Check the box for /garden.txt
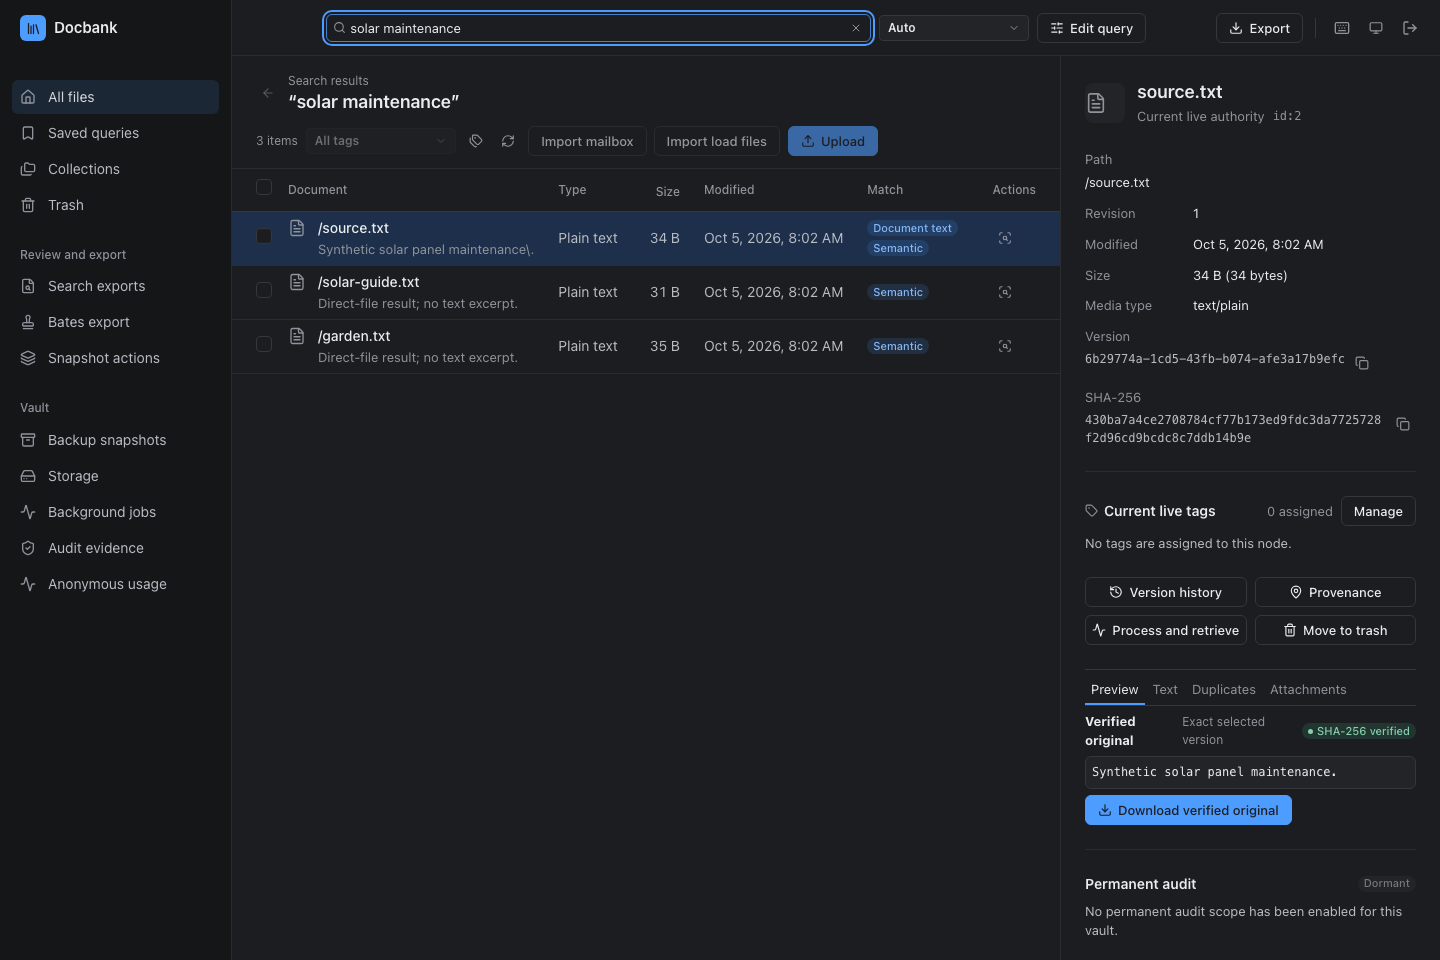Viewport: 1440px width, 960px height. coord(264,344)
